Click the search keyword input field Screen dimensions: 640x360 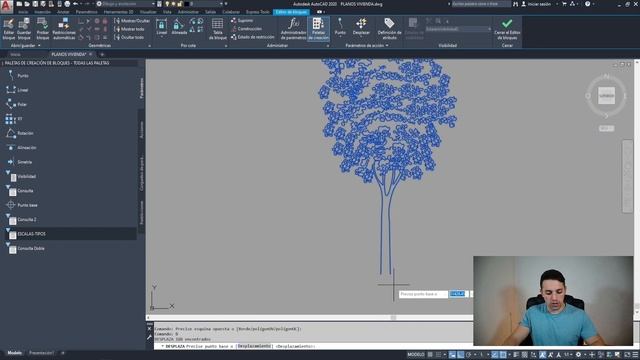click(481, 4)
